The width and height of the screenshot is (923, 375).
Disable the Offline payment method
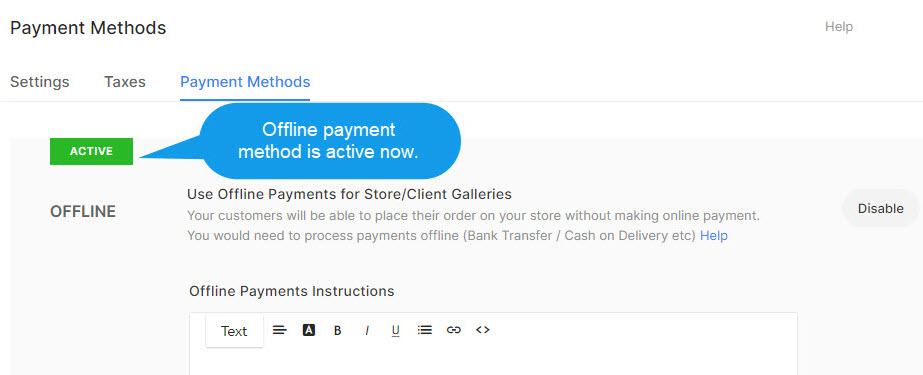click(881, 208)
